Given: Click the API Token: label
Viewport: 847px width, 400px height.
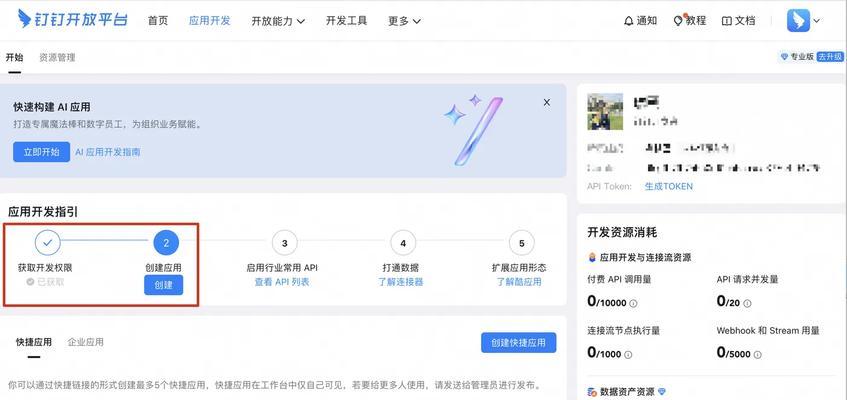Looking at the screenshot, I should (609, 186).
